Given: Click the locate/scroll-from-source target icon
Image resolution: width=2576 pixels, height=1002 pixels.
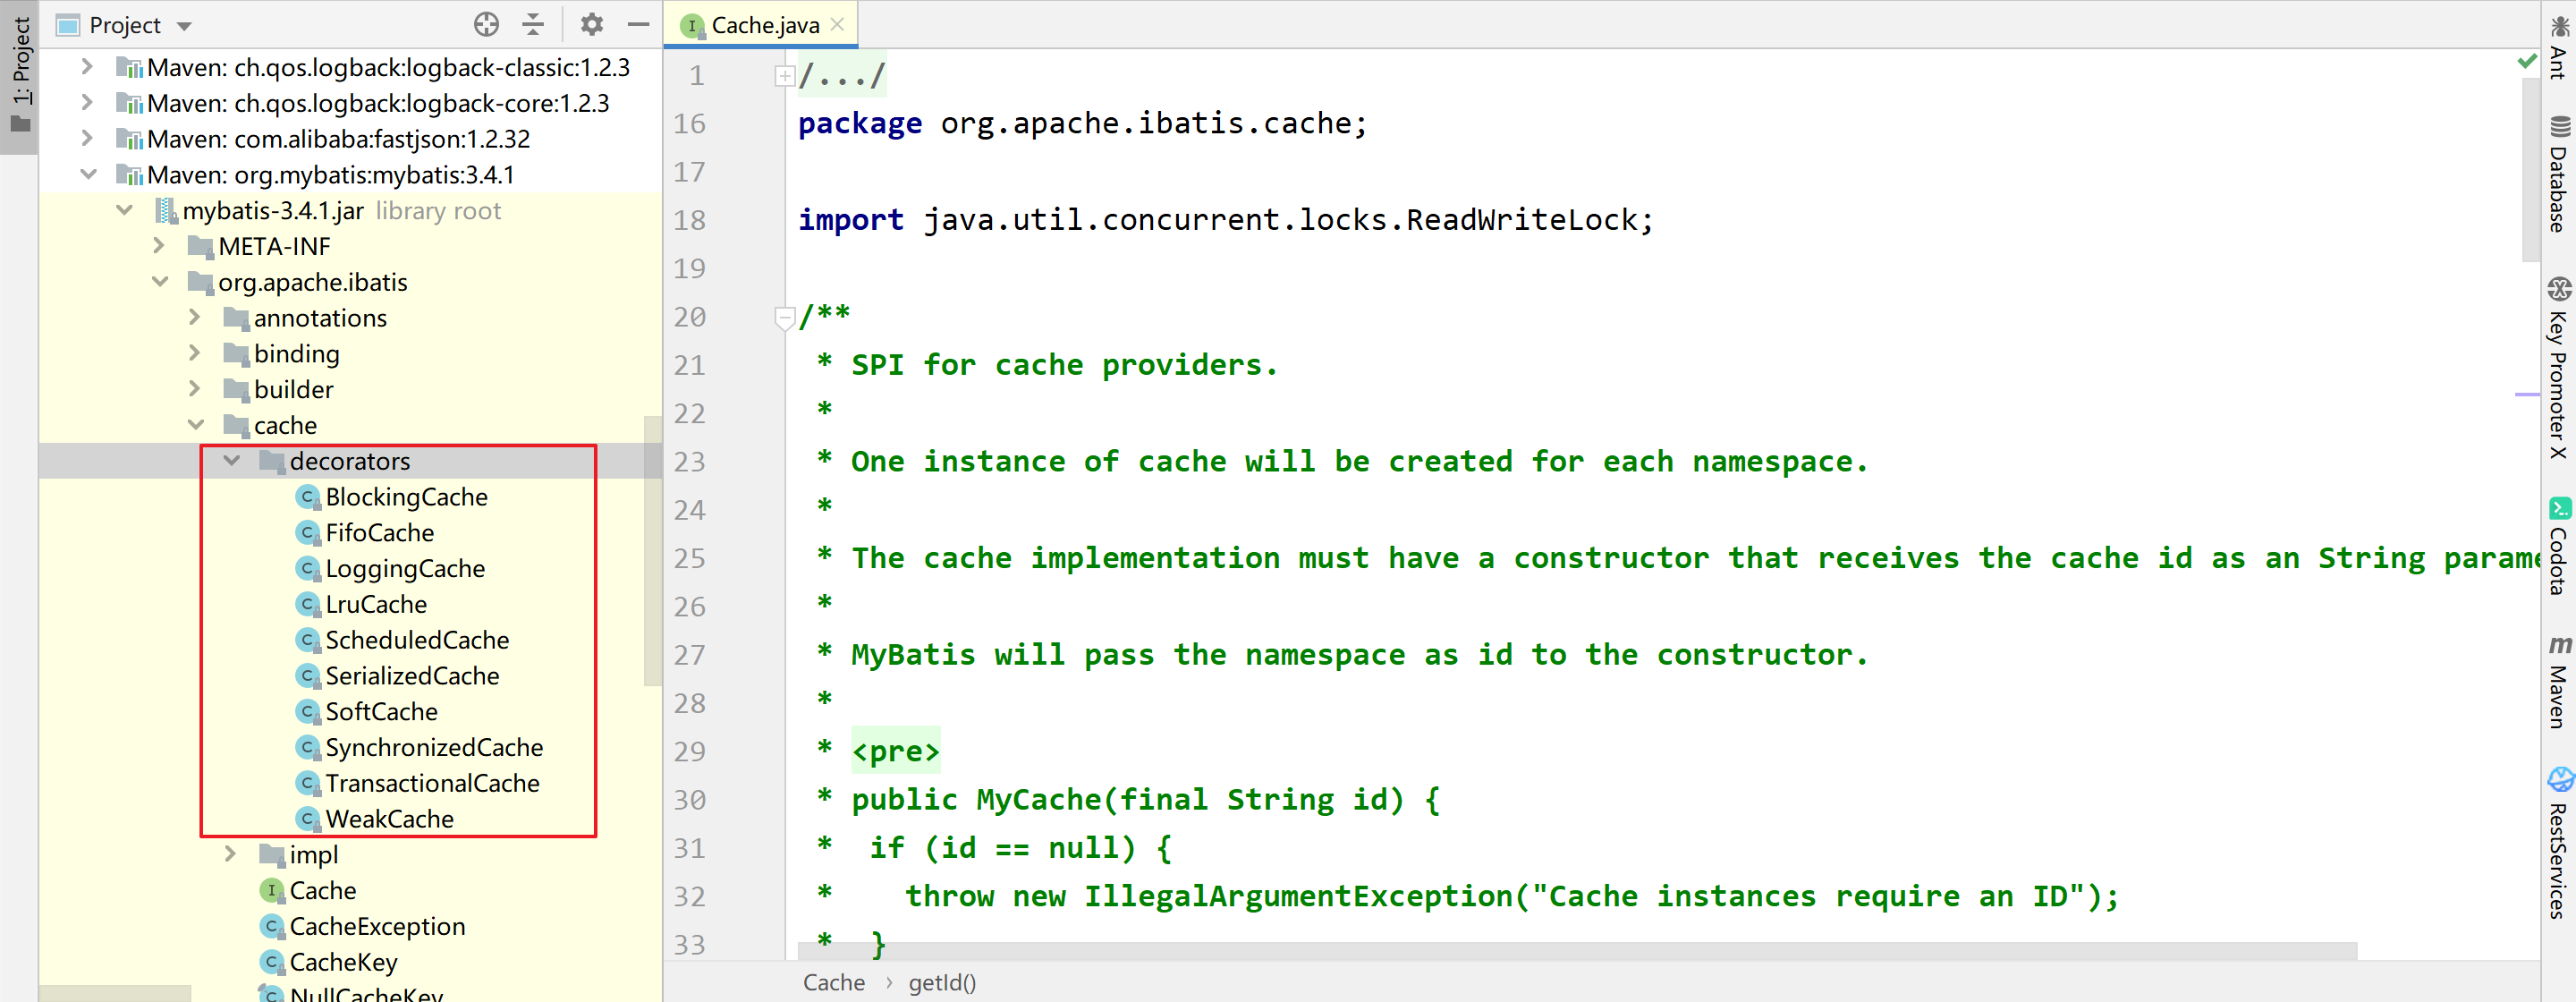Looking at the screenshot, I should pyautogui.click(x=486, y=24).
